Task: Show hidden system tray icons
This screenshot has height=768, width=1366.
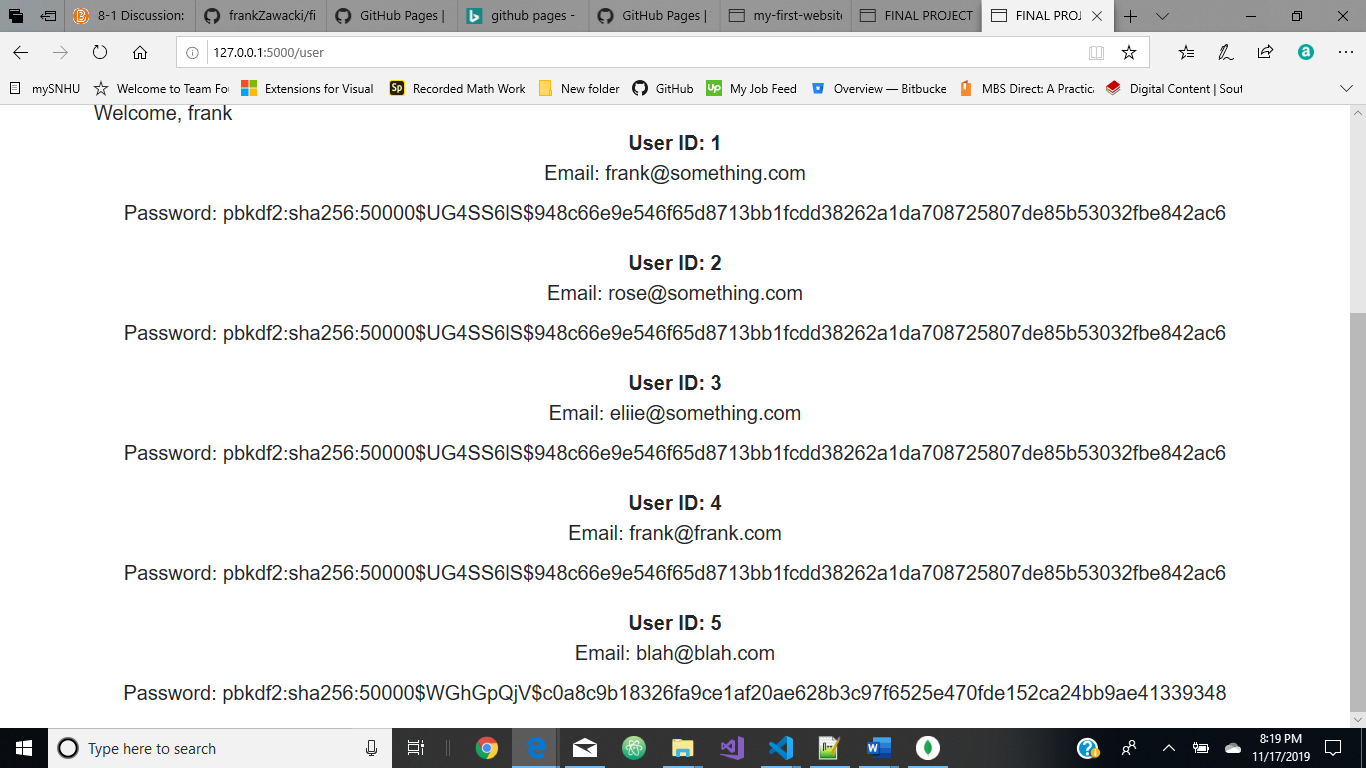Action: coord(1168,748)
